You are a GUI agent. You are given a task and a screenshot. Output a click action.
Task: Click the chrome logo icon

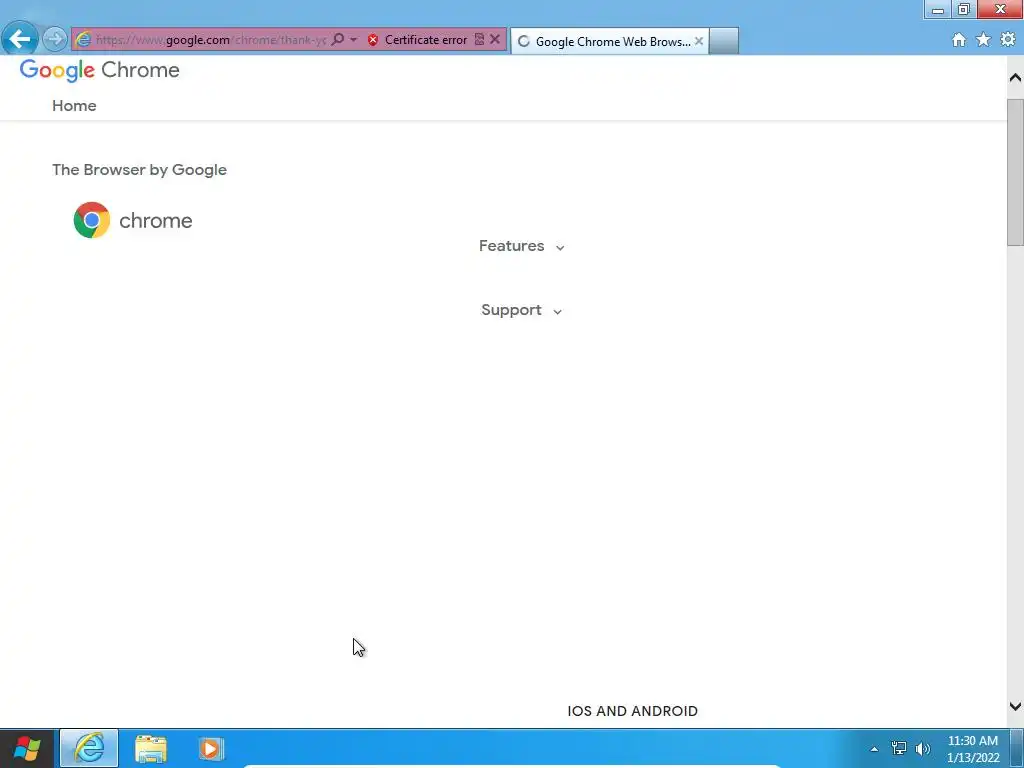tap(91, 220)
